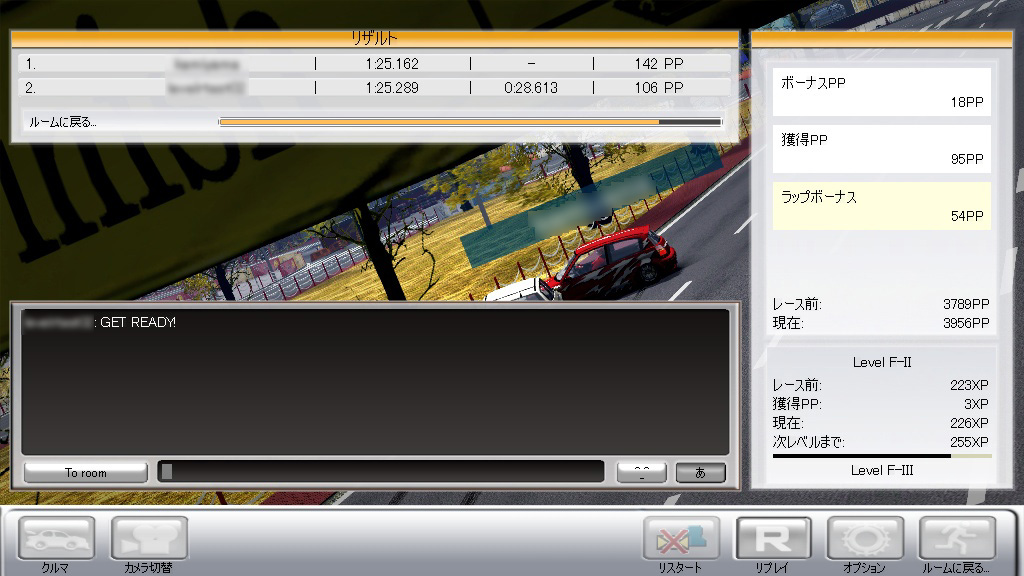This screenshot has width=1024, height=576.
Task: Click the 現在 226XP line
Action: [881, 423]
